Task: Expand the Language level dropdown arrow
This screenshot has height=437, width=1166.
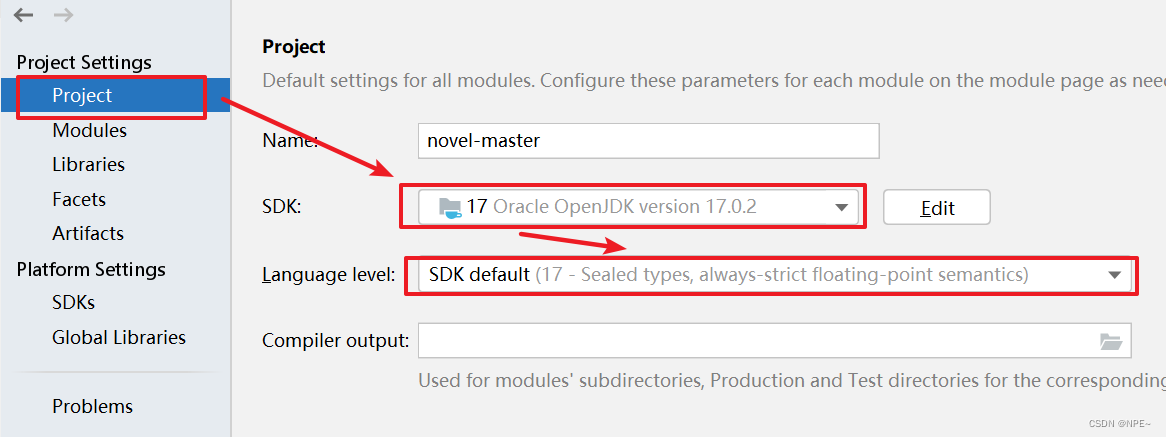Action: tap(1114, 276)
